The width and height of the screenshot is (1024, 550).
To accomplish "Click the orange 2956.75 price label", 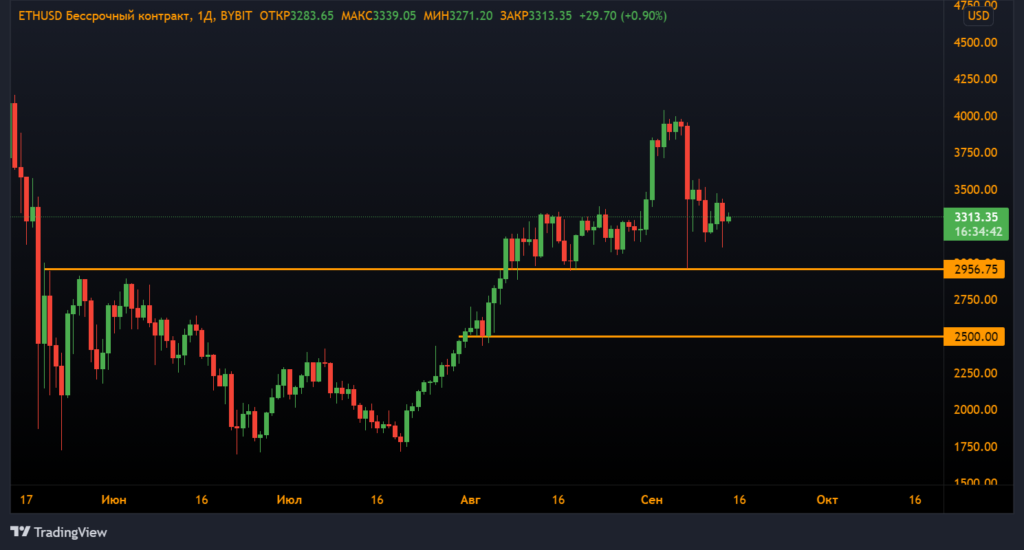I will [977, 270].
